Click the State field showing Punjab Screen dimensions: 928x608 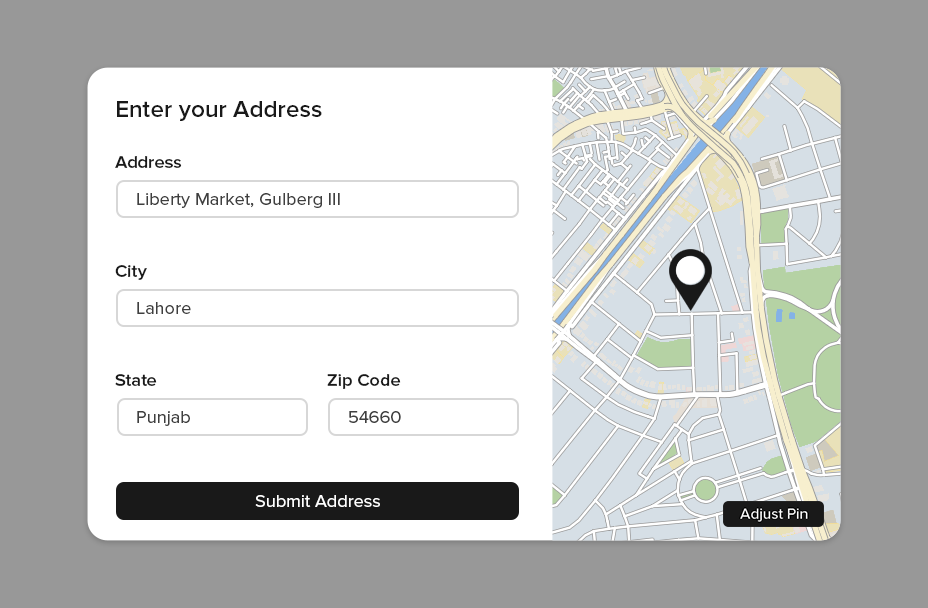point(212,417)
